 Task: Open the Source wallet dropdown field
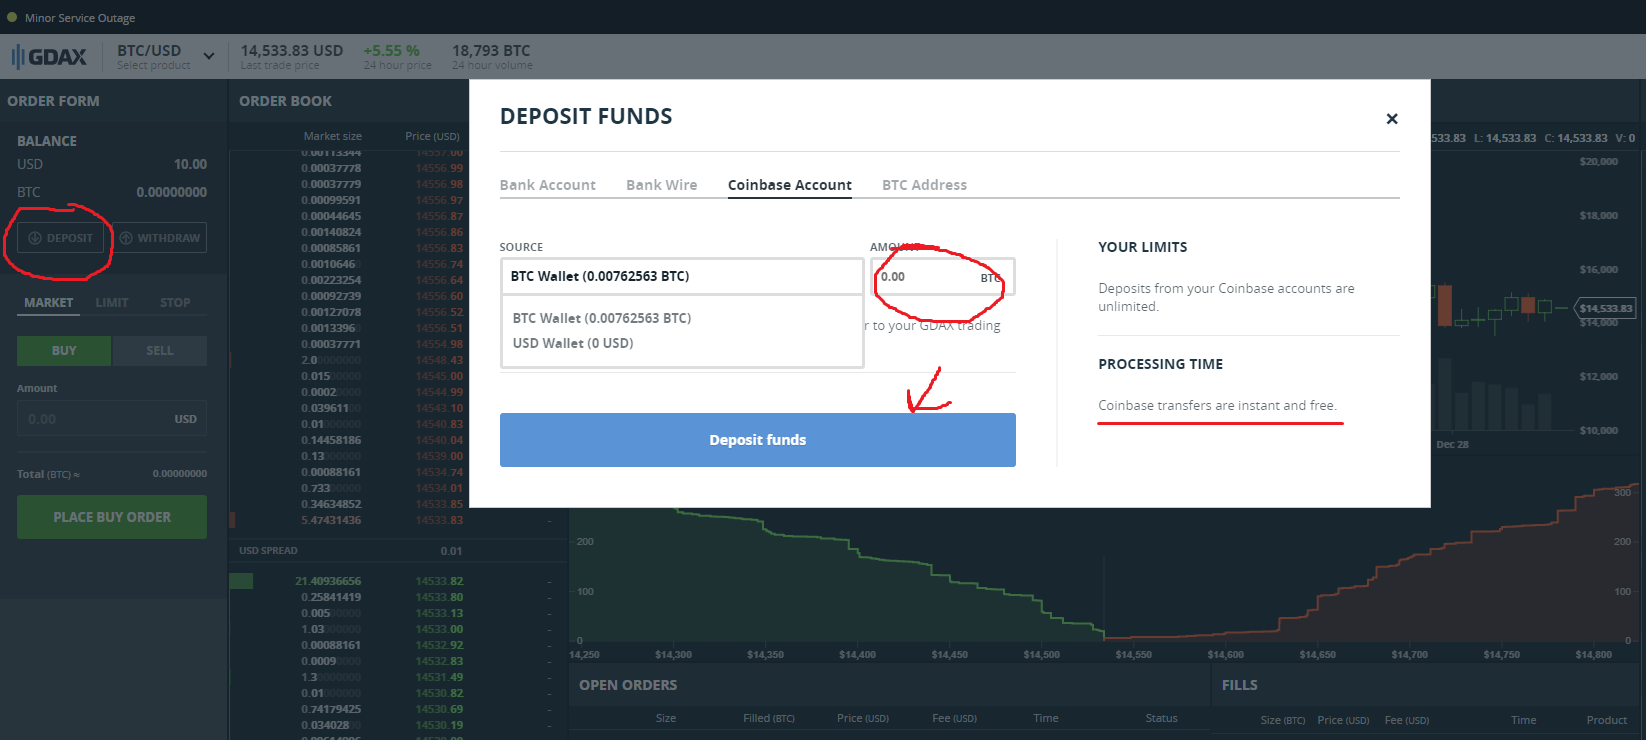coord(682,276)
